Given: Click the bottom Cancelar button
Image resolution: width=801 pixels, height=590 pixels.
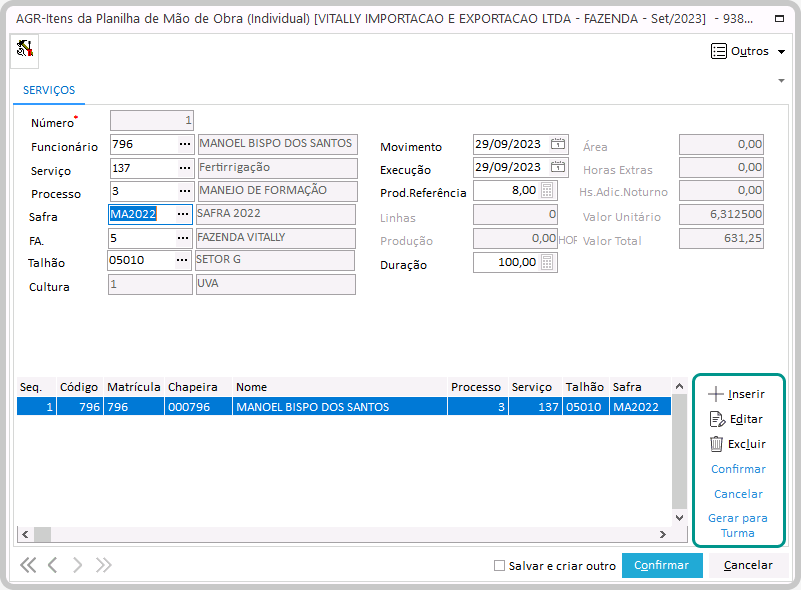Looking at the screenshot, I should click(748, 565).
